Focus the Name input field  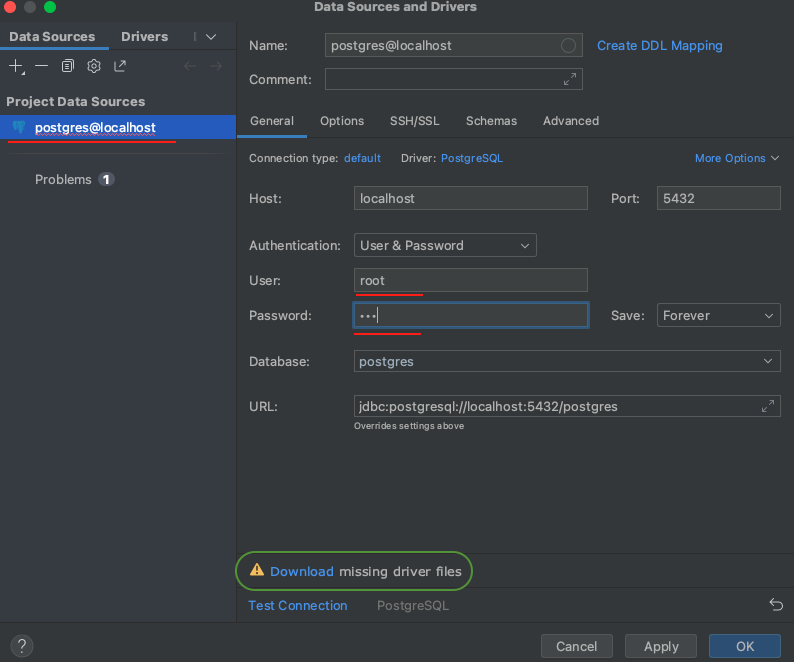[453, 46]
